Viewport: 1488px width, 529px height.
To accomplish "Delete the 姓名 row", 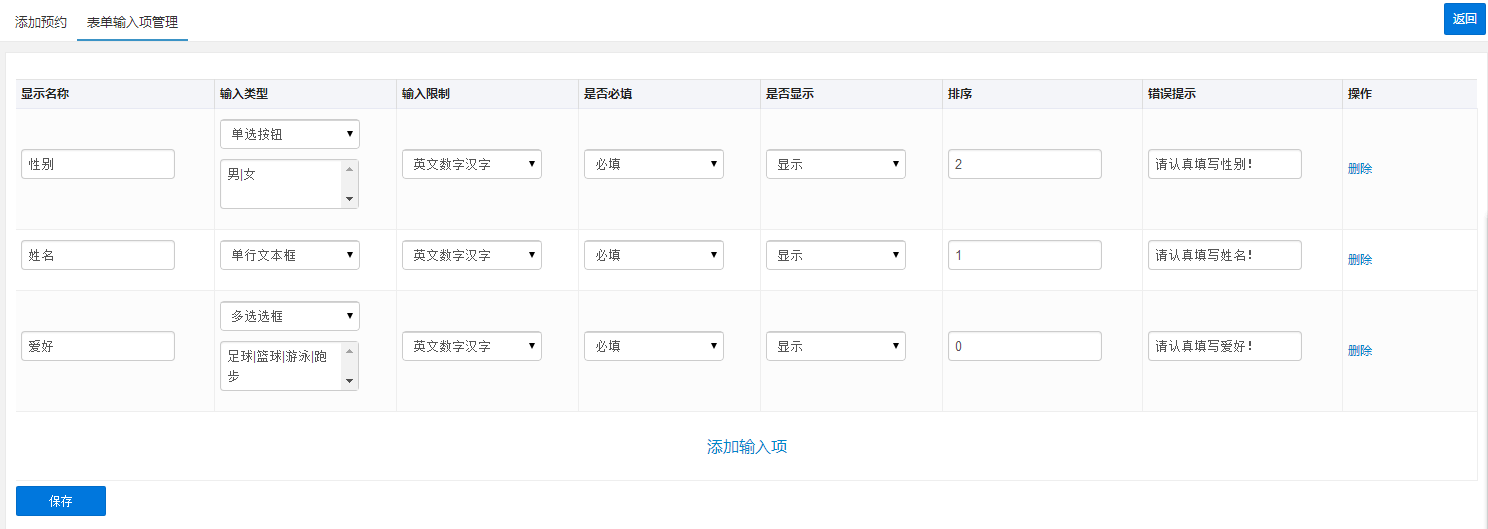I will [1360, 260].
